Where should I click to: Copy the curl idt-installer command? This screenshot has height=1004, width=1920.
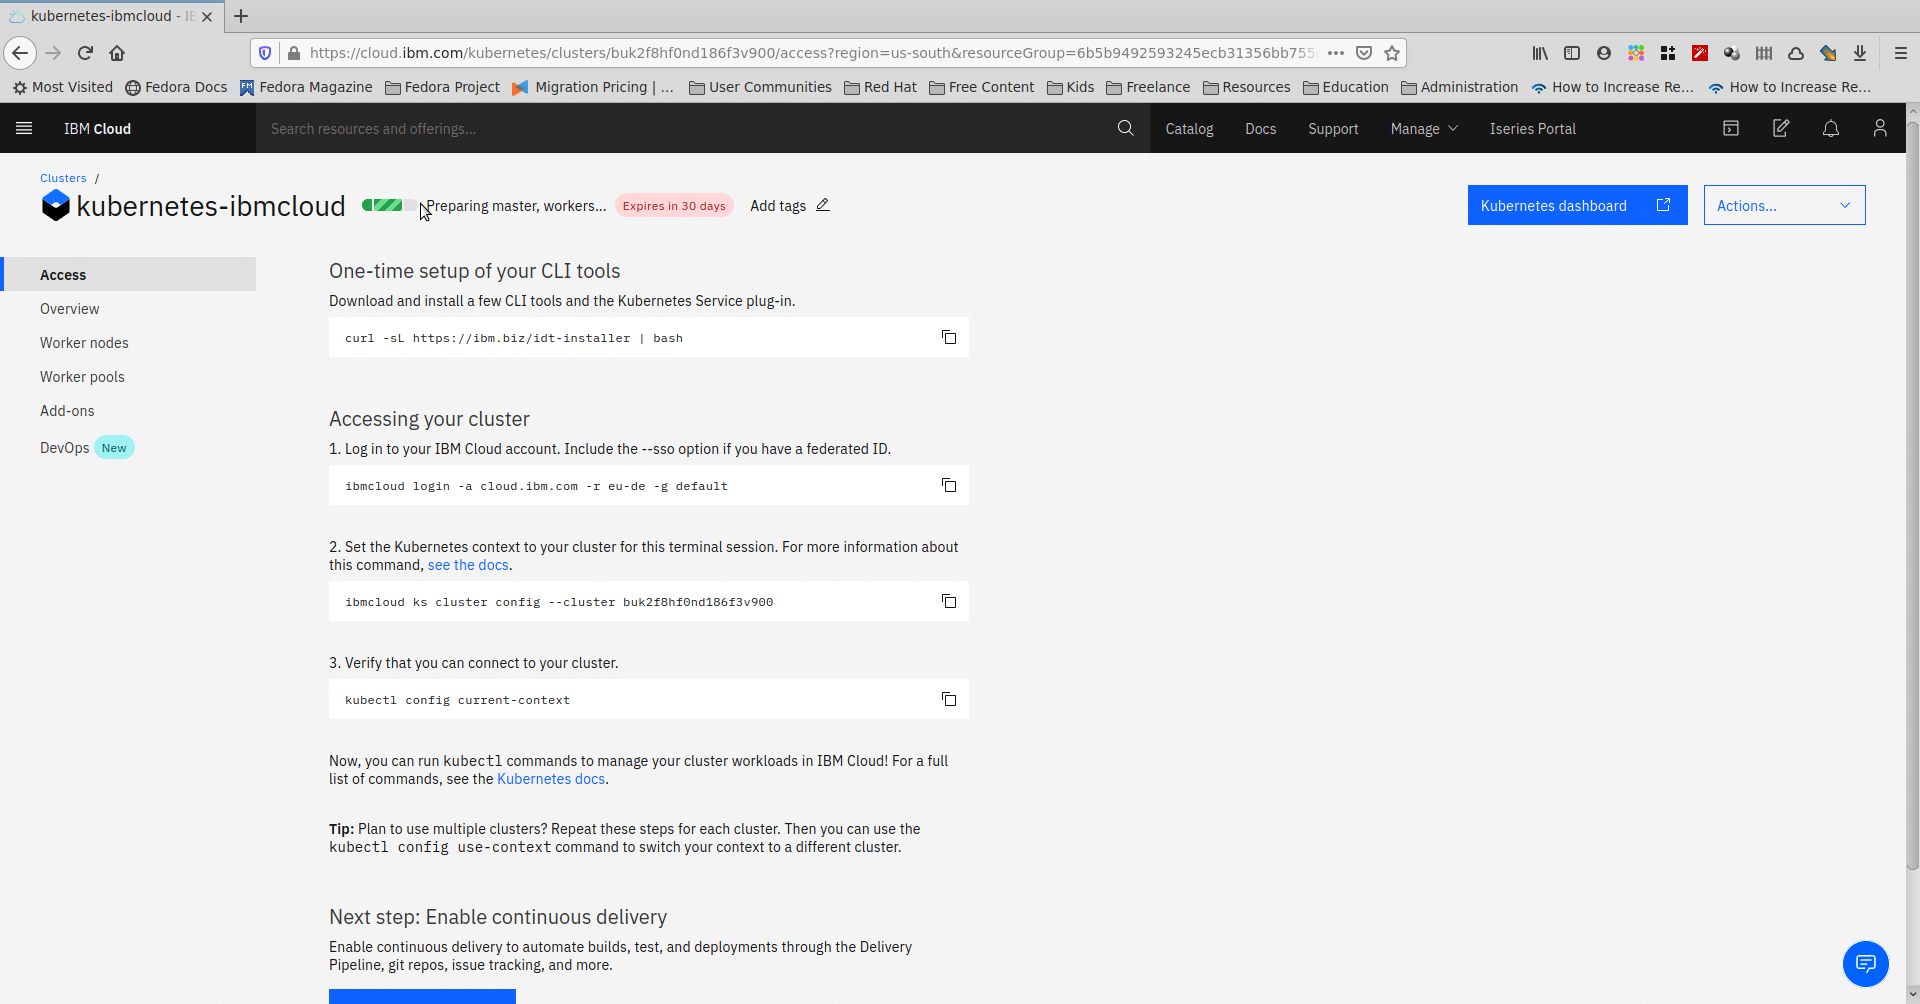[x=949, y=337]
